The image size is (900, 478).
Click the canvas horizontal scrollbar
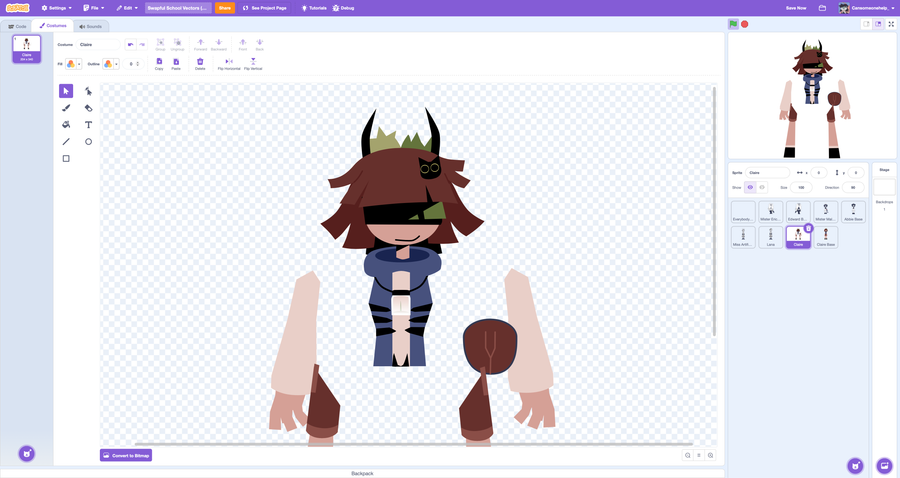tap(413, 444)
